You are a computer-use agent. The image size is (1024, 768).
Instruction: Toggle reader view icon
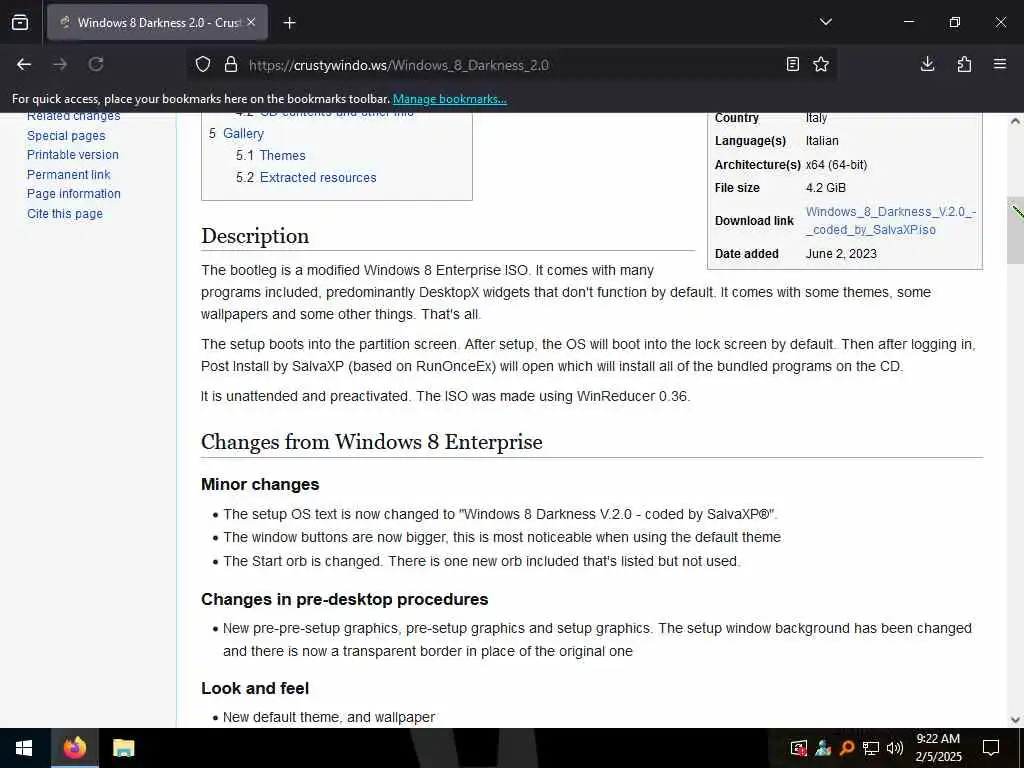pyautogui.click(x=792, y=65)
